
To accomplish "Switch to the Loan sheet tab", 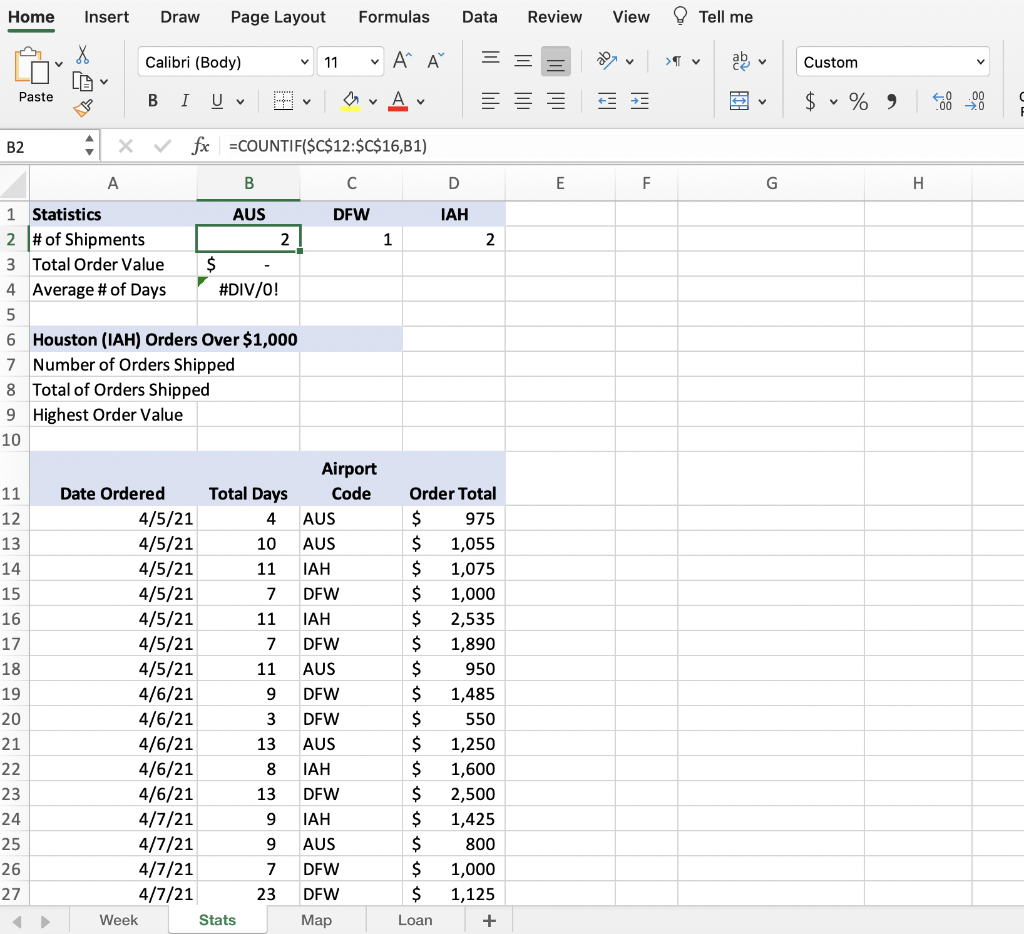I will [x=415, y=920].
